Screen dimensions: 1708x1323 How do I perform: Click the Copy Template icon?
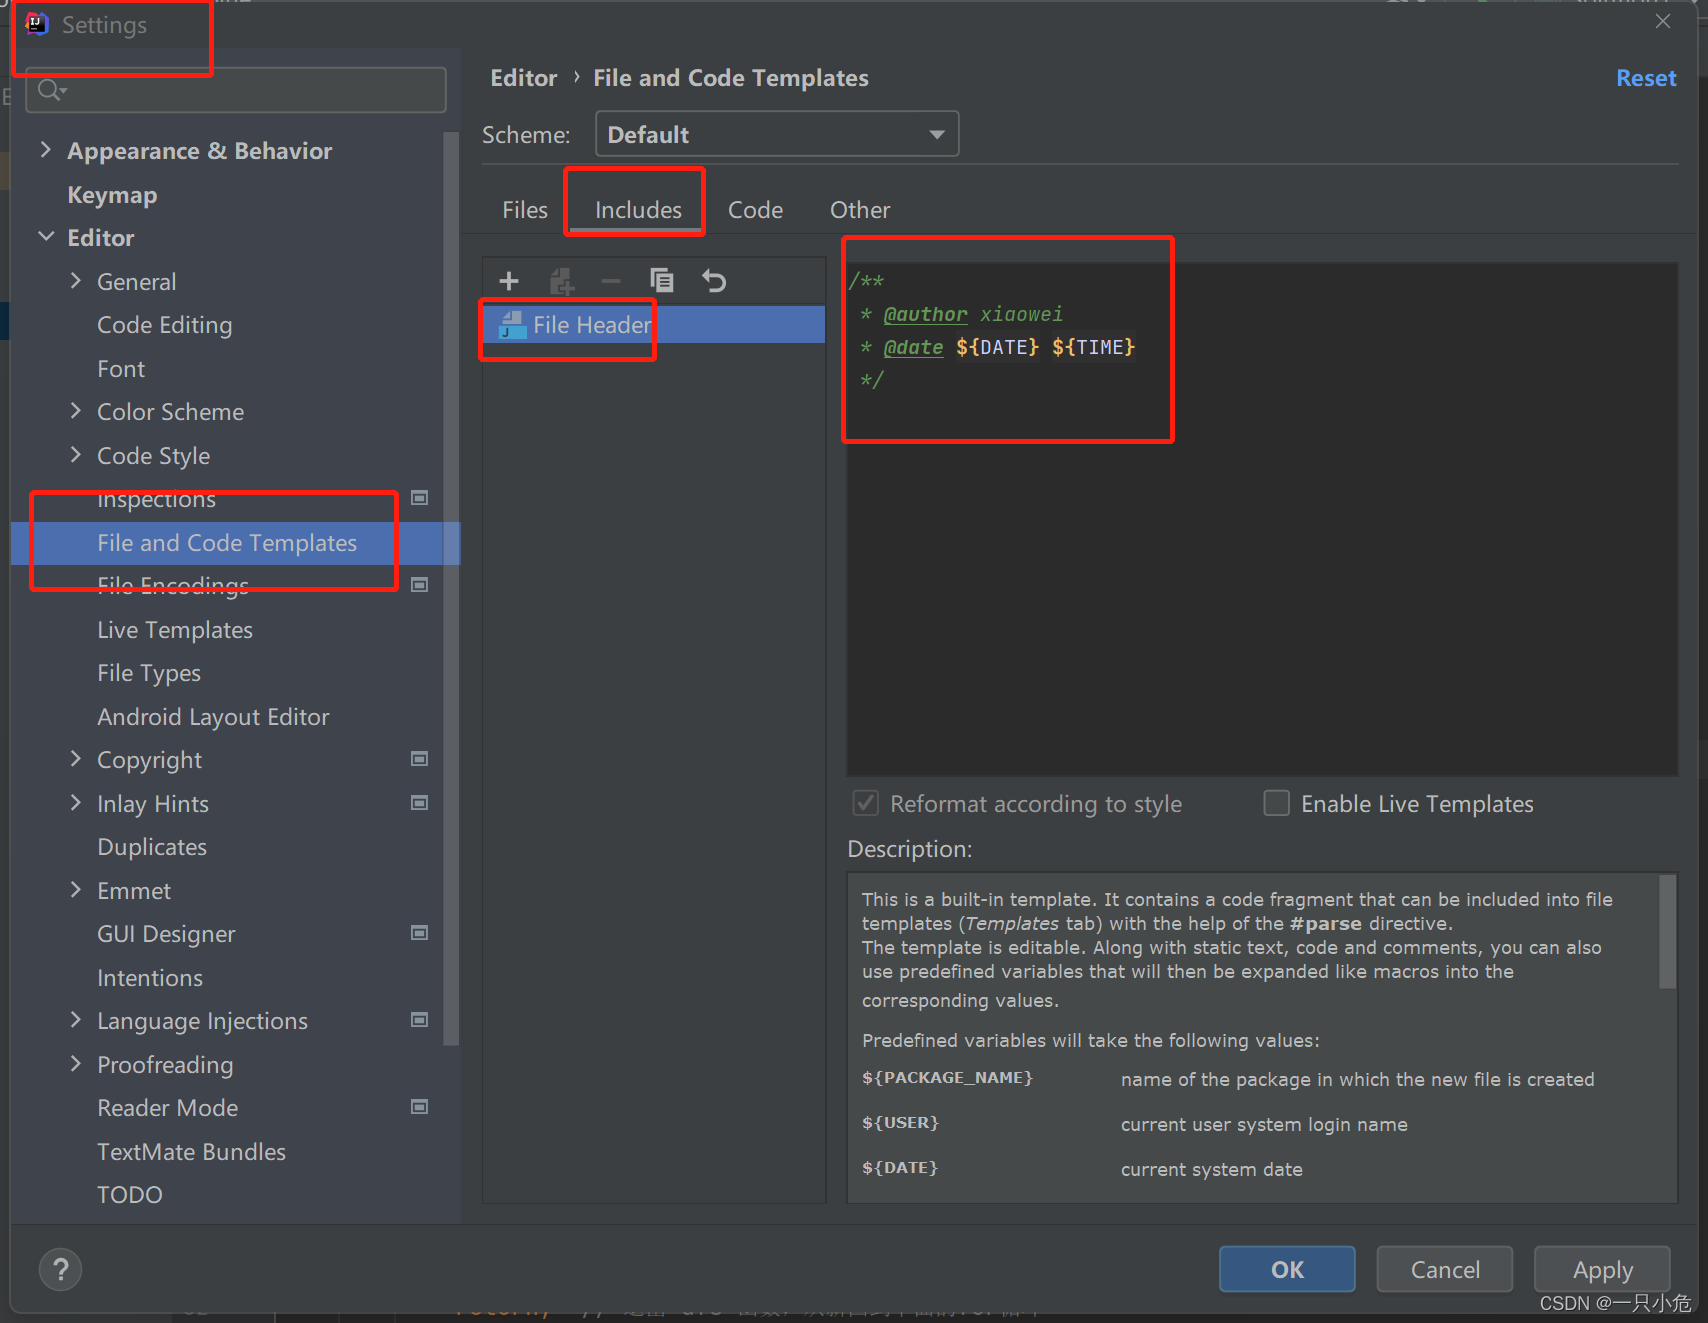click(662, 281)
